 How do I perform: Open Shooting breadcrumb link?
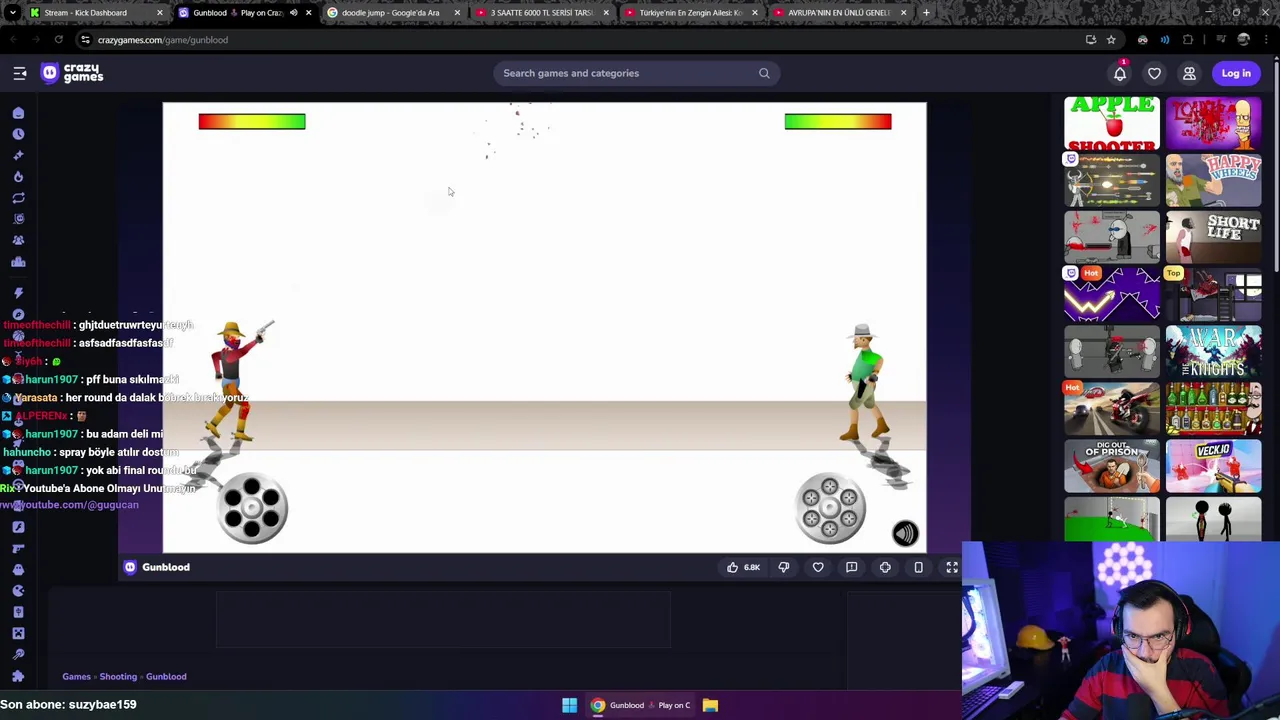point(118,677)
